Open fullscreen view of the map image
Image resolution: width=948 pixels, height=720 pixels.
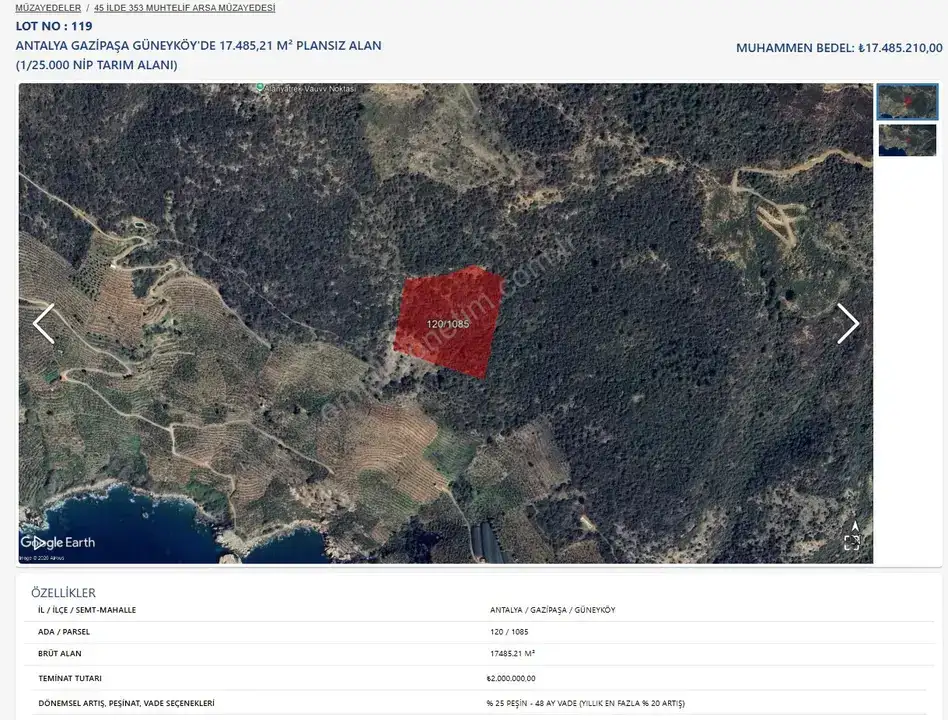point(852,543)
